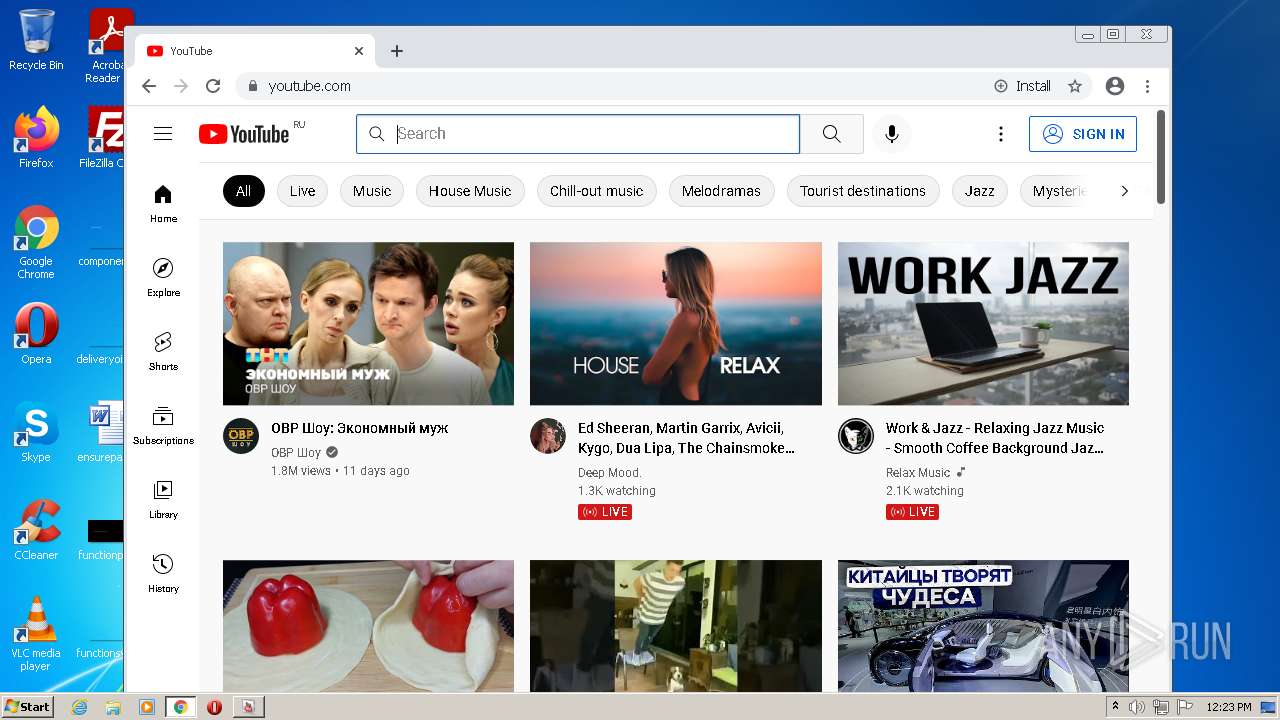Open Subscriptions in the sidebar

point(163,425)
